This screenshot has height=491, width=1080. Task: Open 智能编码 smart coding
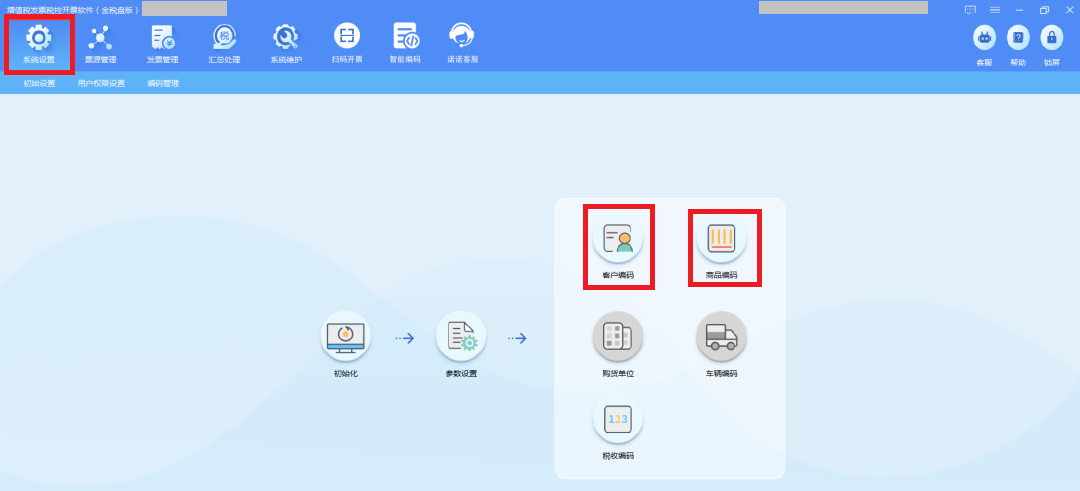coord(405,42)
